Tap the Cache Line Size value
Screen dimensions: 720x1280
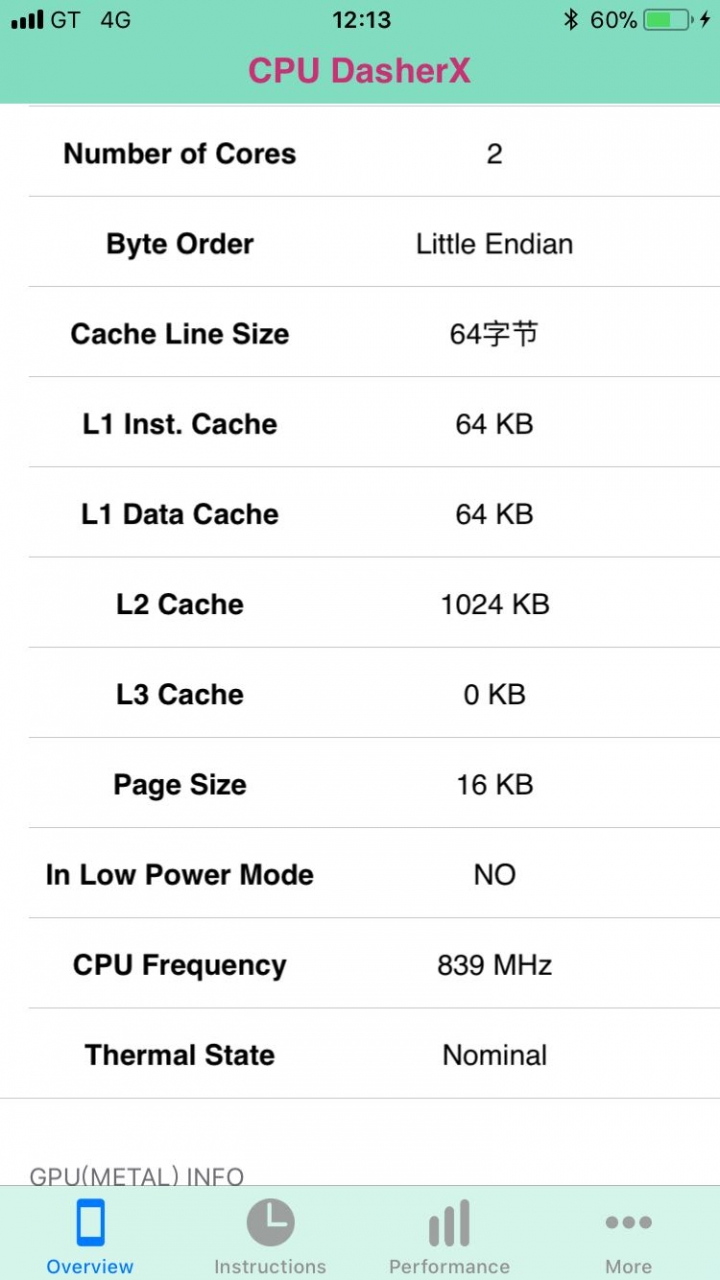click(x=494, y=333)
